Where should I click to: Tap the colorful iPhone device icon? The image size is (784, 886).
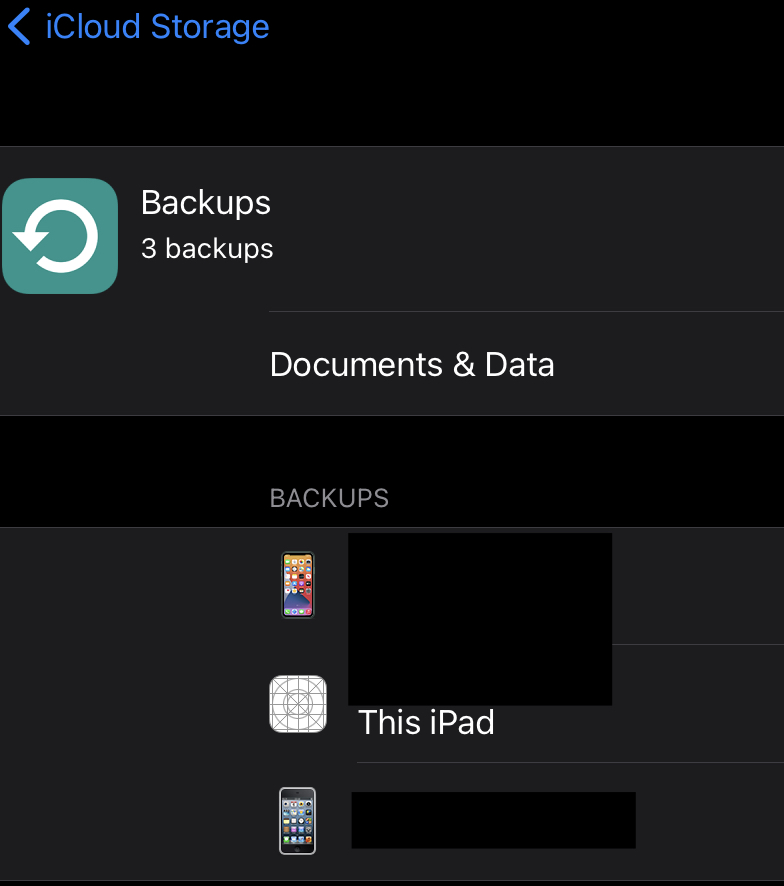(298, 585)
